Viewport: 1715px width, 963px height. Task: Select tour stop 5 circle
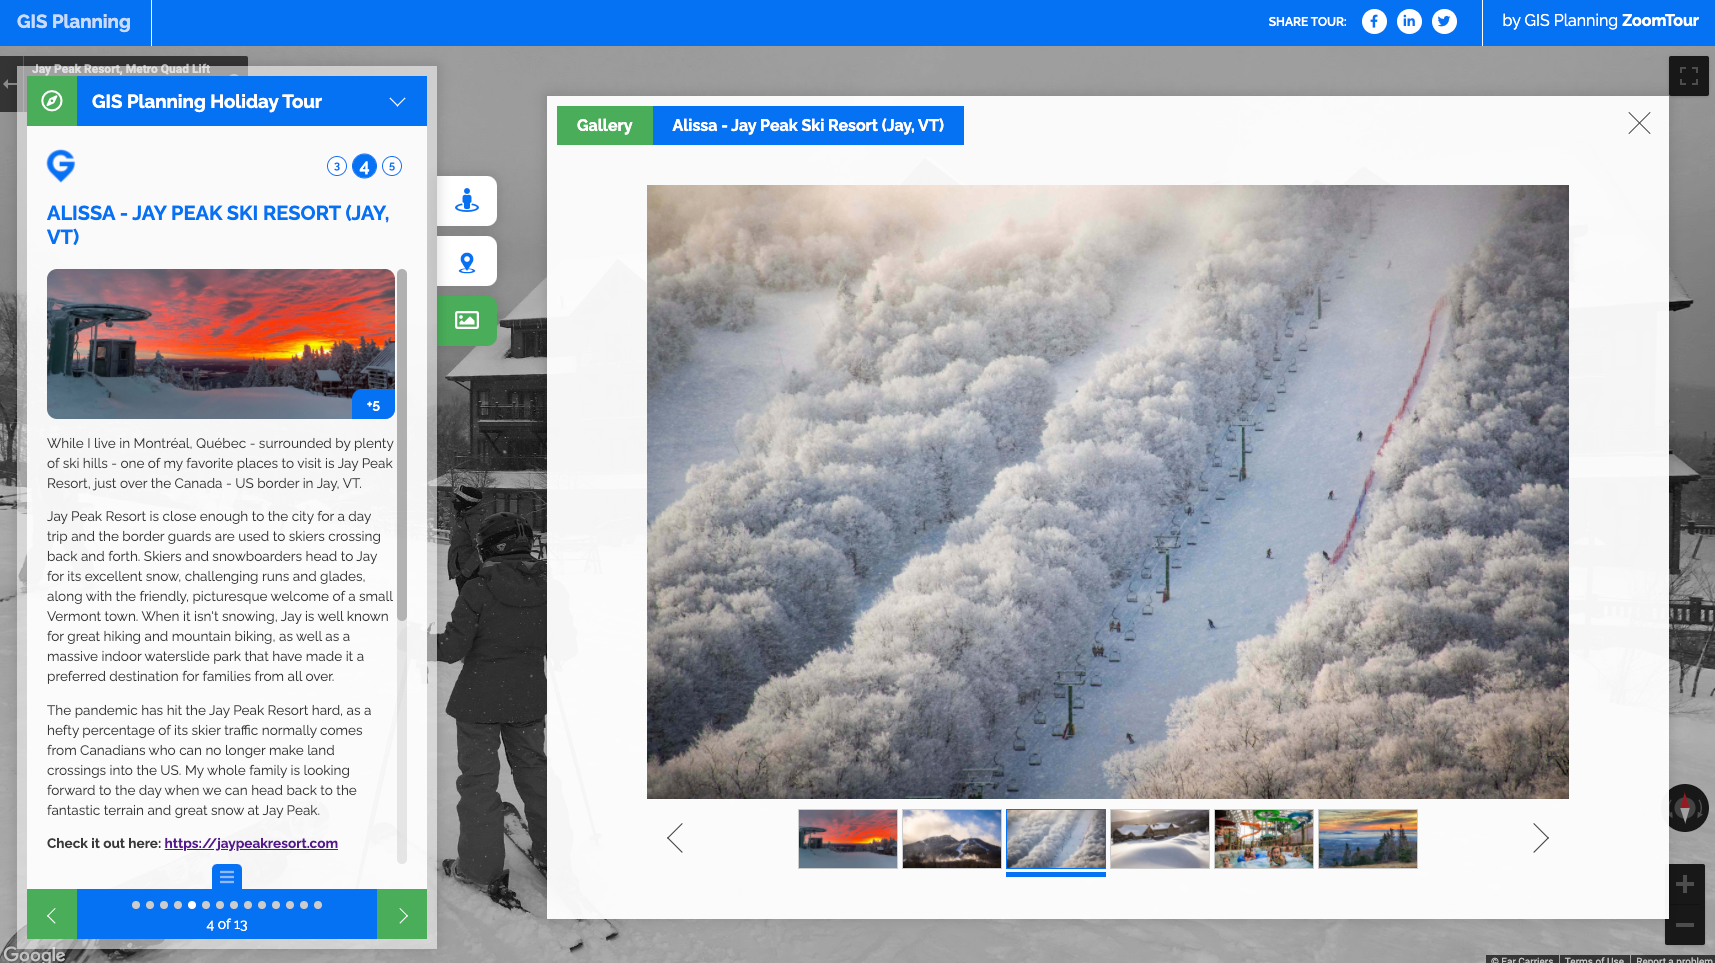click(392, 166)
